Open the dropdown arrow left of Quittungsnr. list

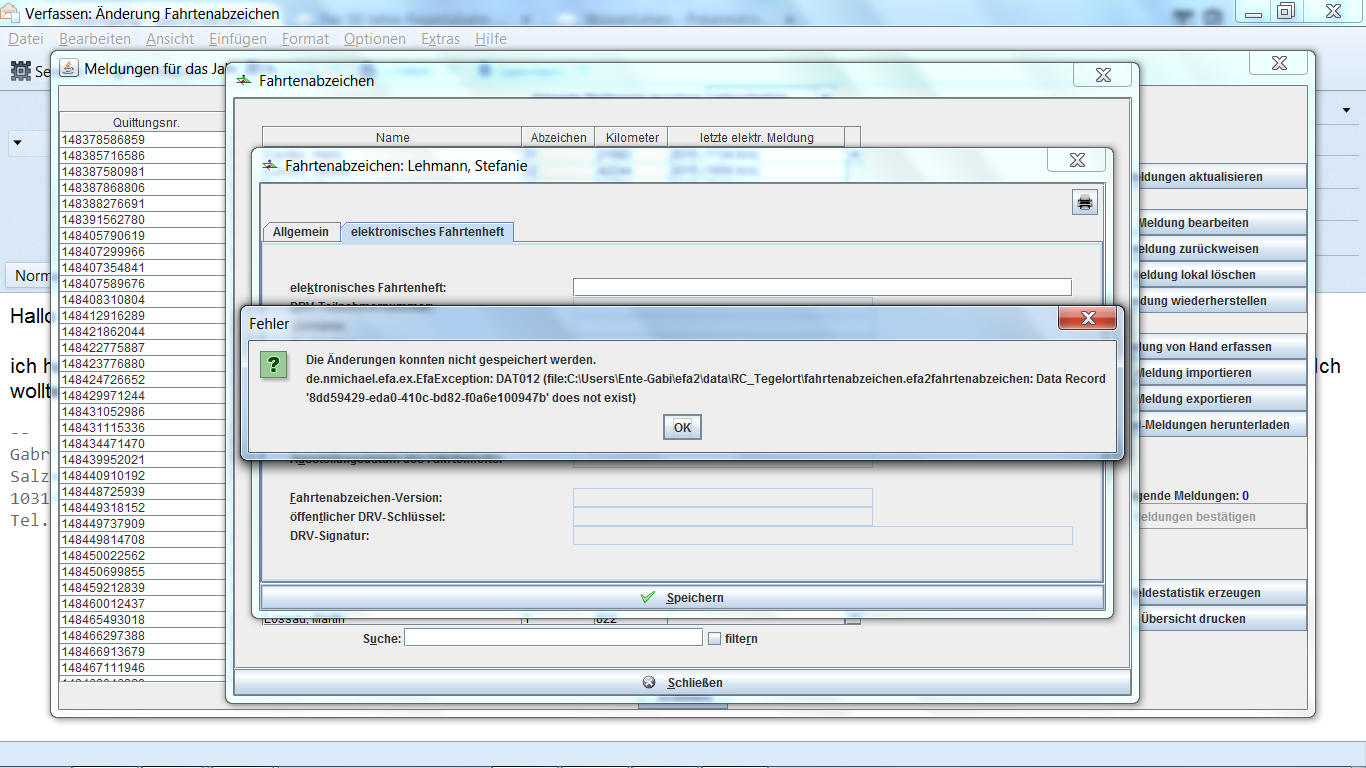coord(17,144)
